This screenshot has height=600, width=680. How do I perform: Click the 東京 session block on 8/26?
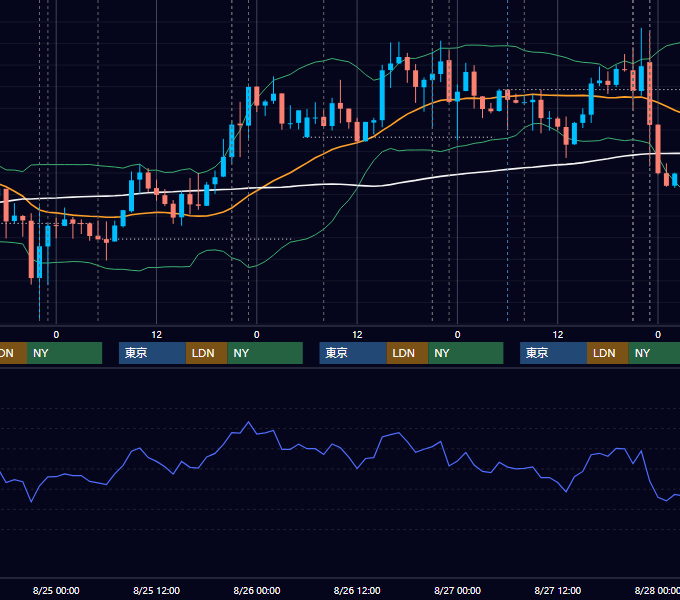(x=353, y=353)
